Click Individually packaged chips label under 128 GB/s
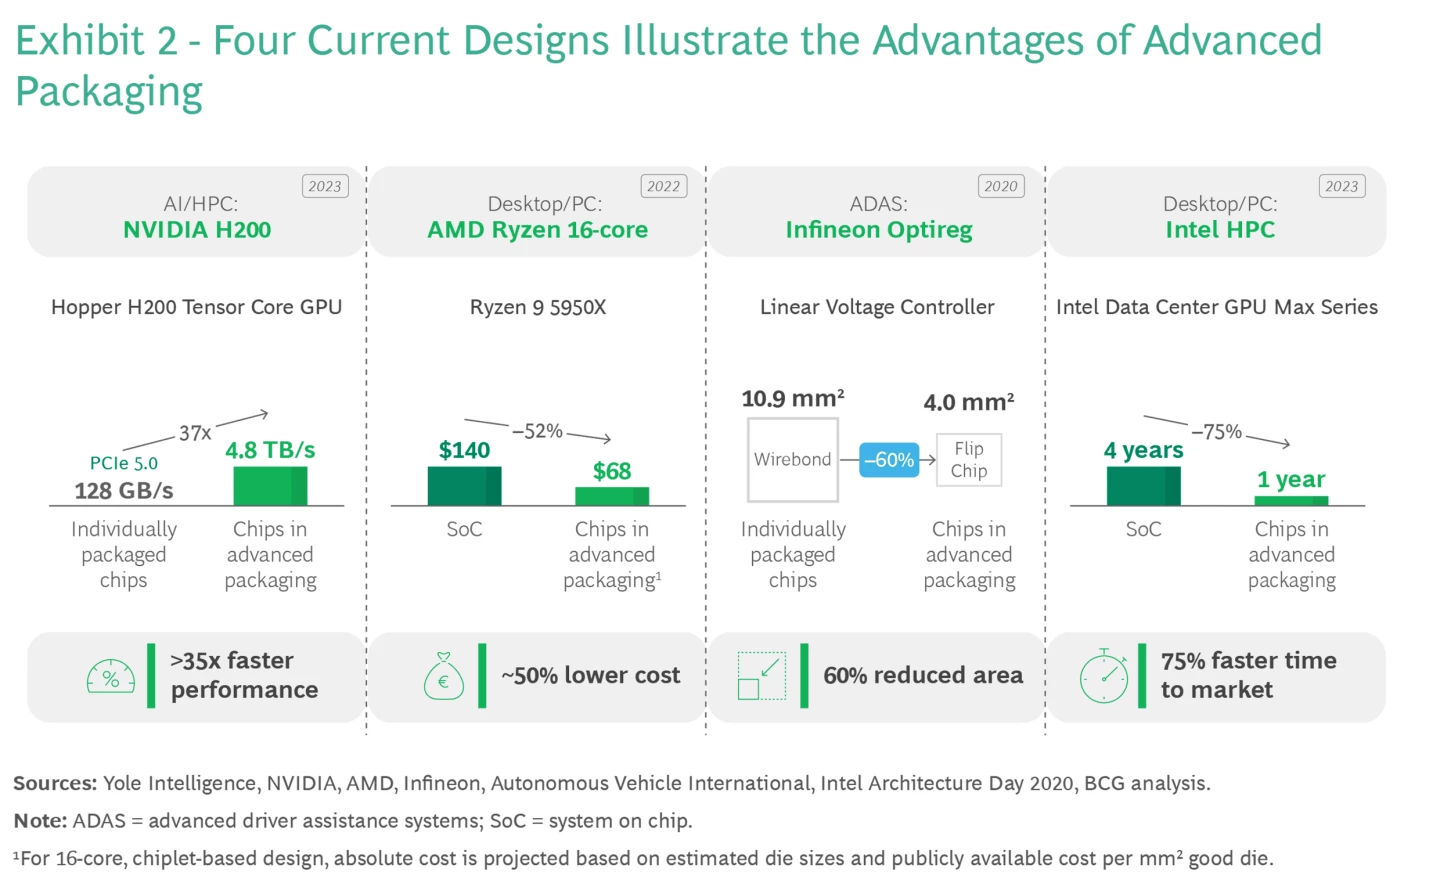 point(124,555)
